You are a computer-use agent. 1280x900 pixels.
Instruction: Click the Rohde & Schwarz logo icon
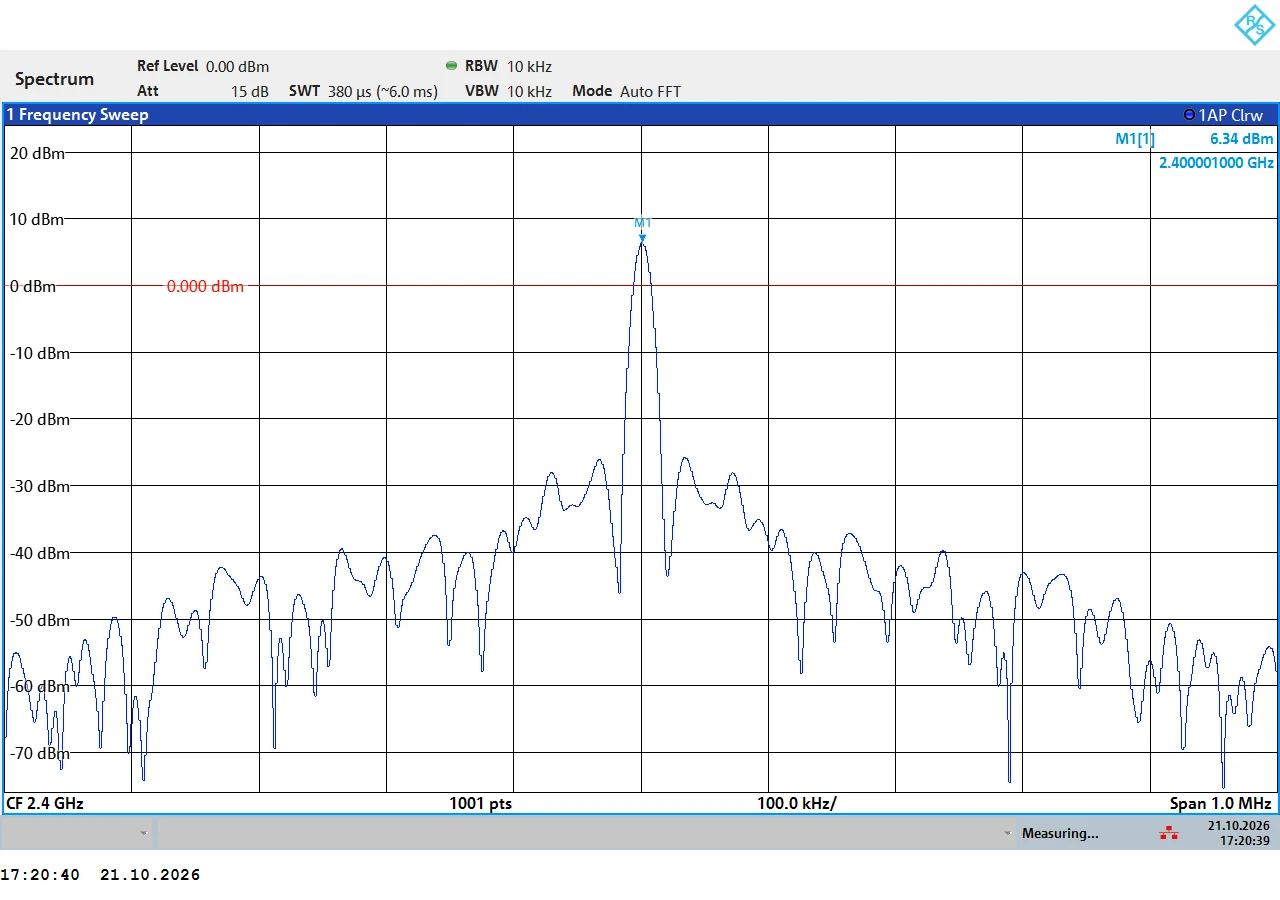tap(1254, 25)
